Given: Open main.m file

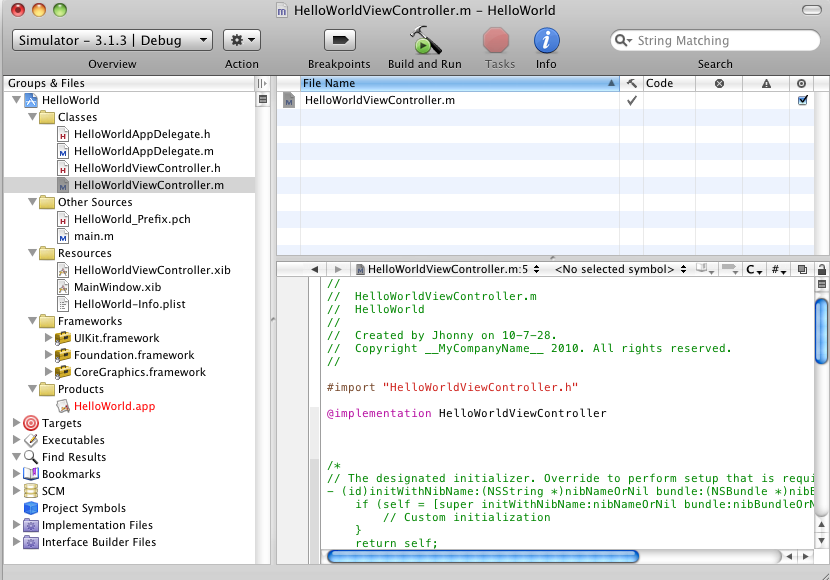Looking at the screenshot, I should pyautogui.click(x=94, y=236).
